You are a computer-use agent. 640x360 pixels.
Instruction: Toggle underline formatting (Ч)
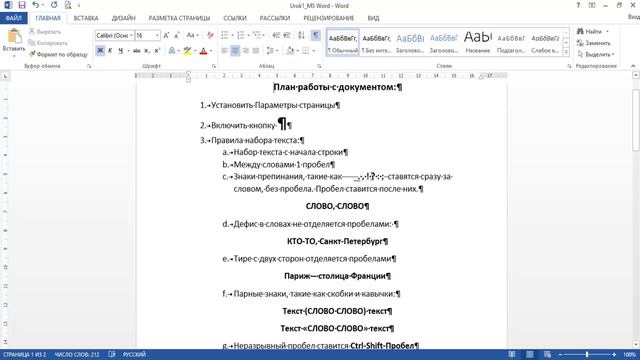(x=120, y=51)
